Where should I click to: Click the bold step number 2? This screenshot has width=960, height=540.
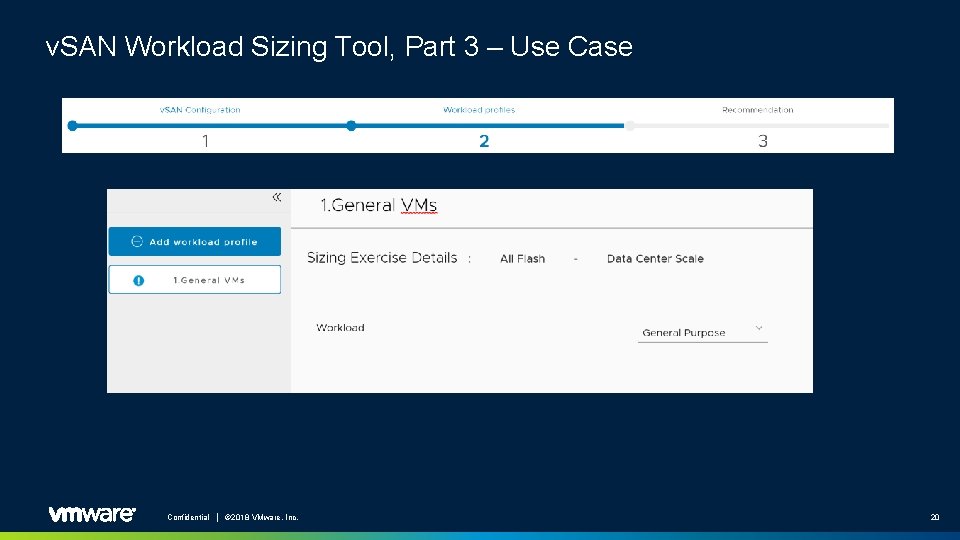coord(484,141)
